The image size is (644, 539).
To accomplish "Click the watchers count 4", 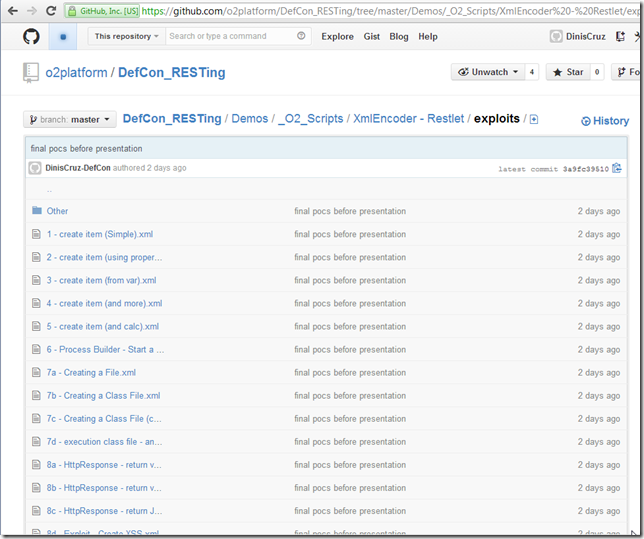I will 531,72.
